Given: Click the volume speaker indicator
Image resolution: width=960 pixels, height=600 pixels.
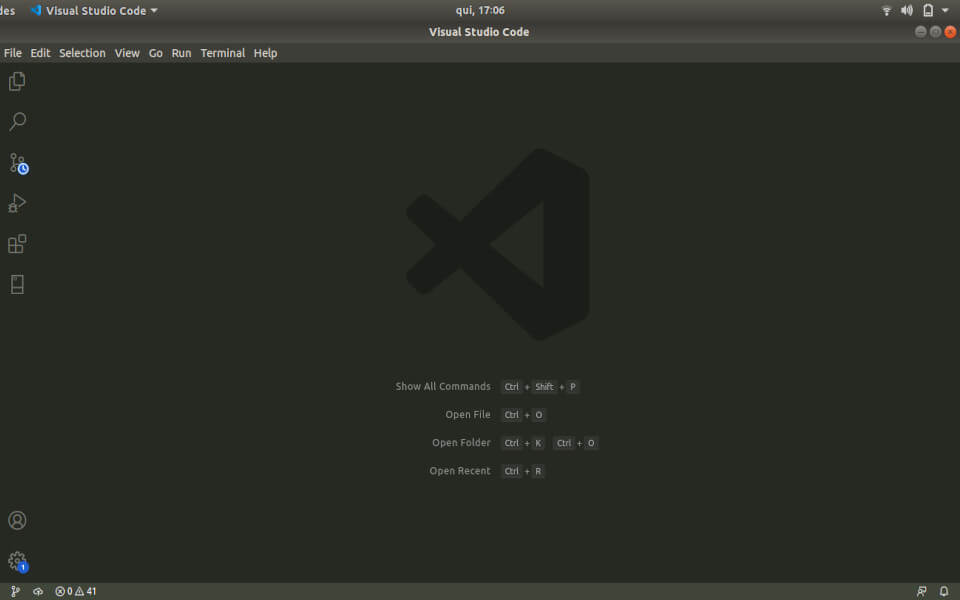Looking at the screenshot, I should [x=907, y=10].
